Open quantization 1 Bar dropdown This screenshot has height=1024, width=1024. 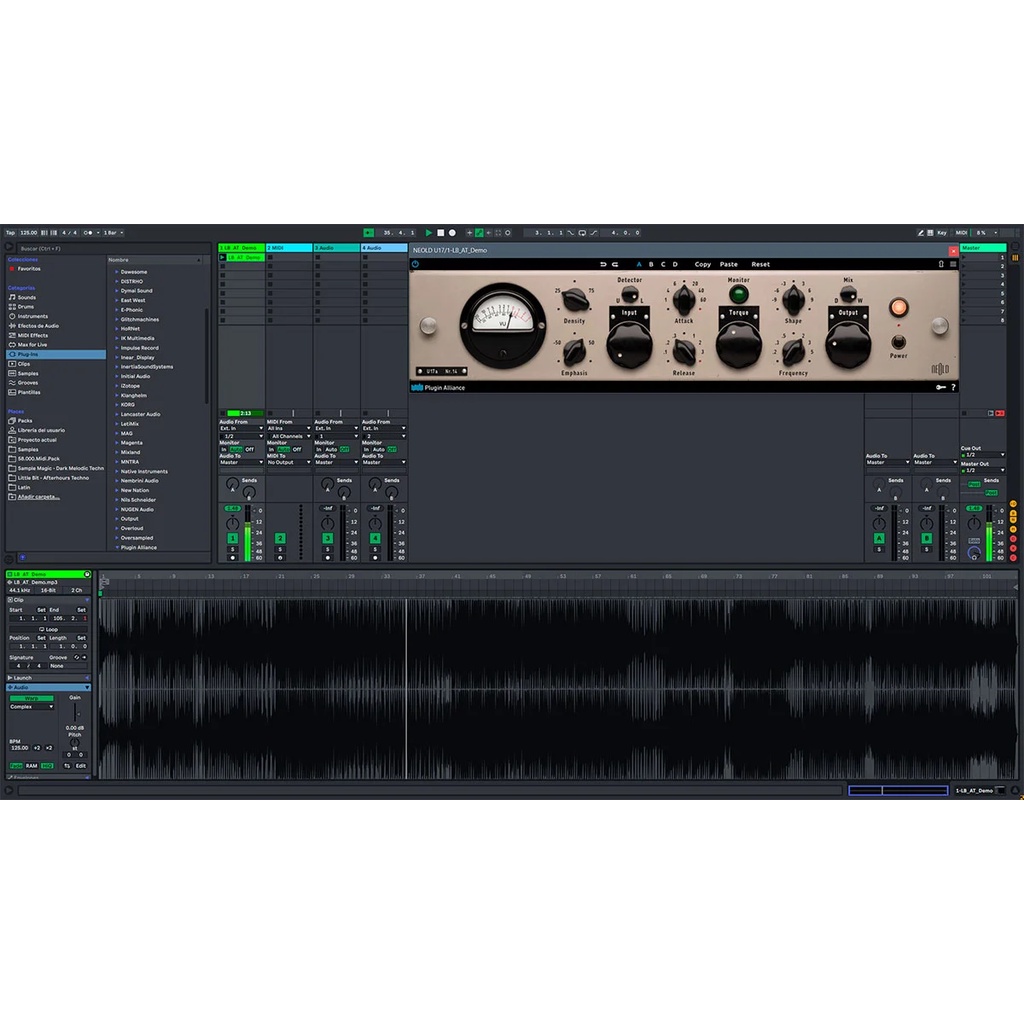tap(113, 232)
